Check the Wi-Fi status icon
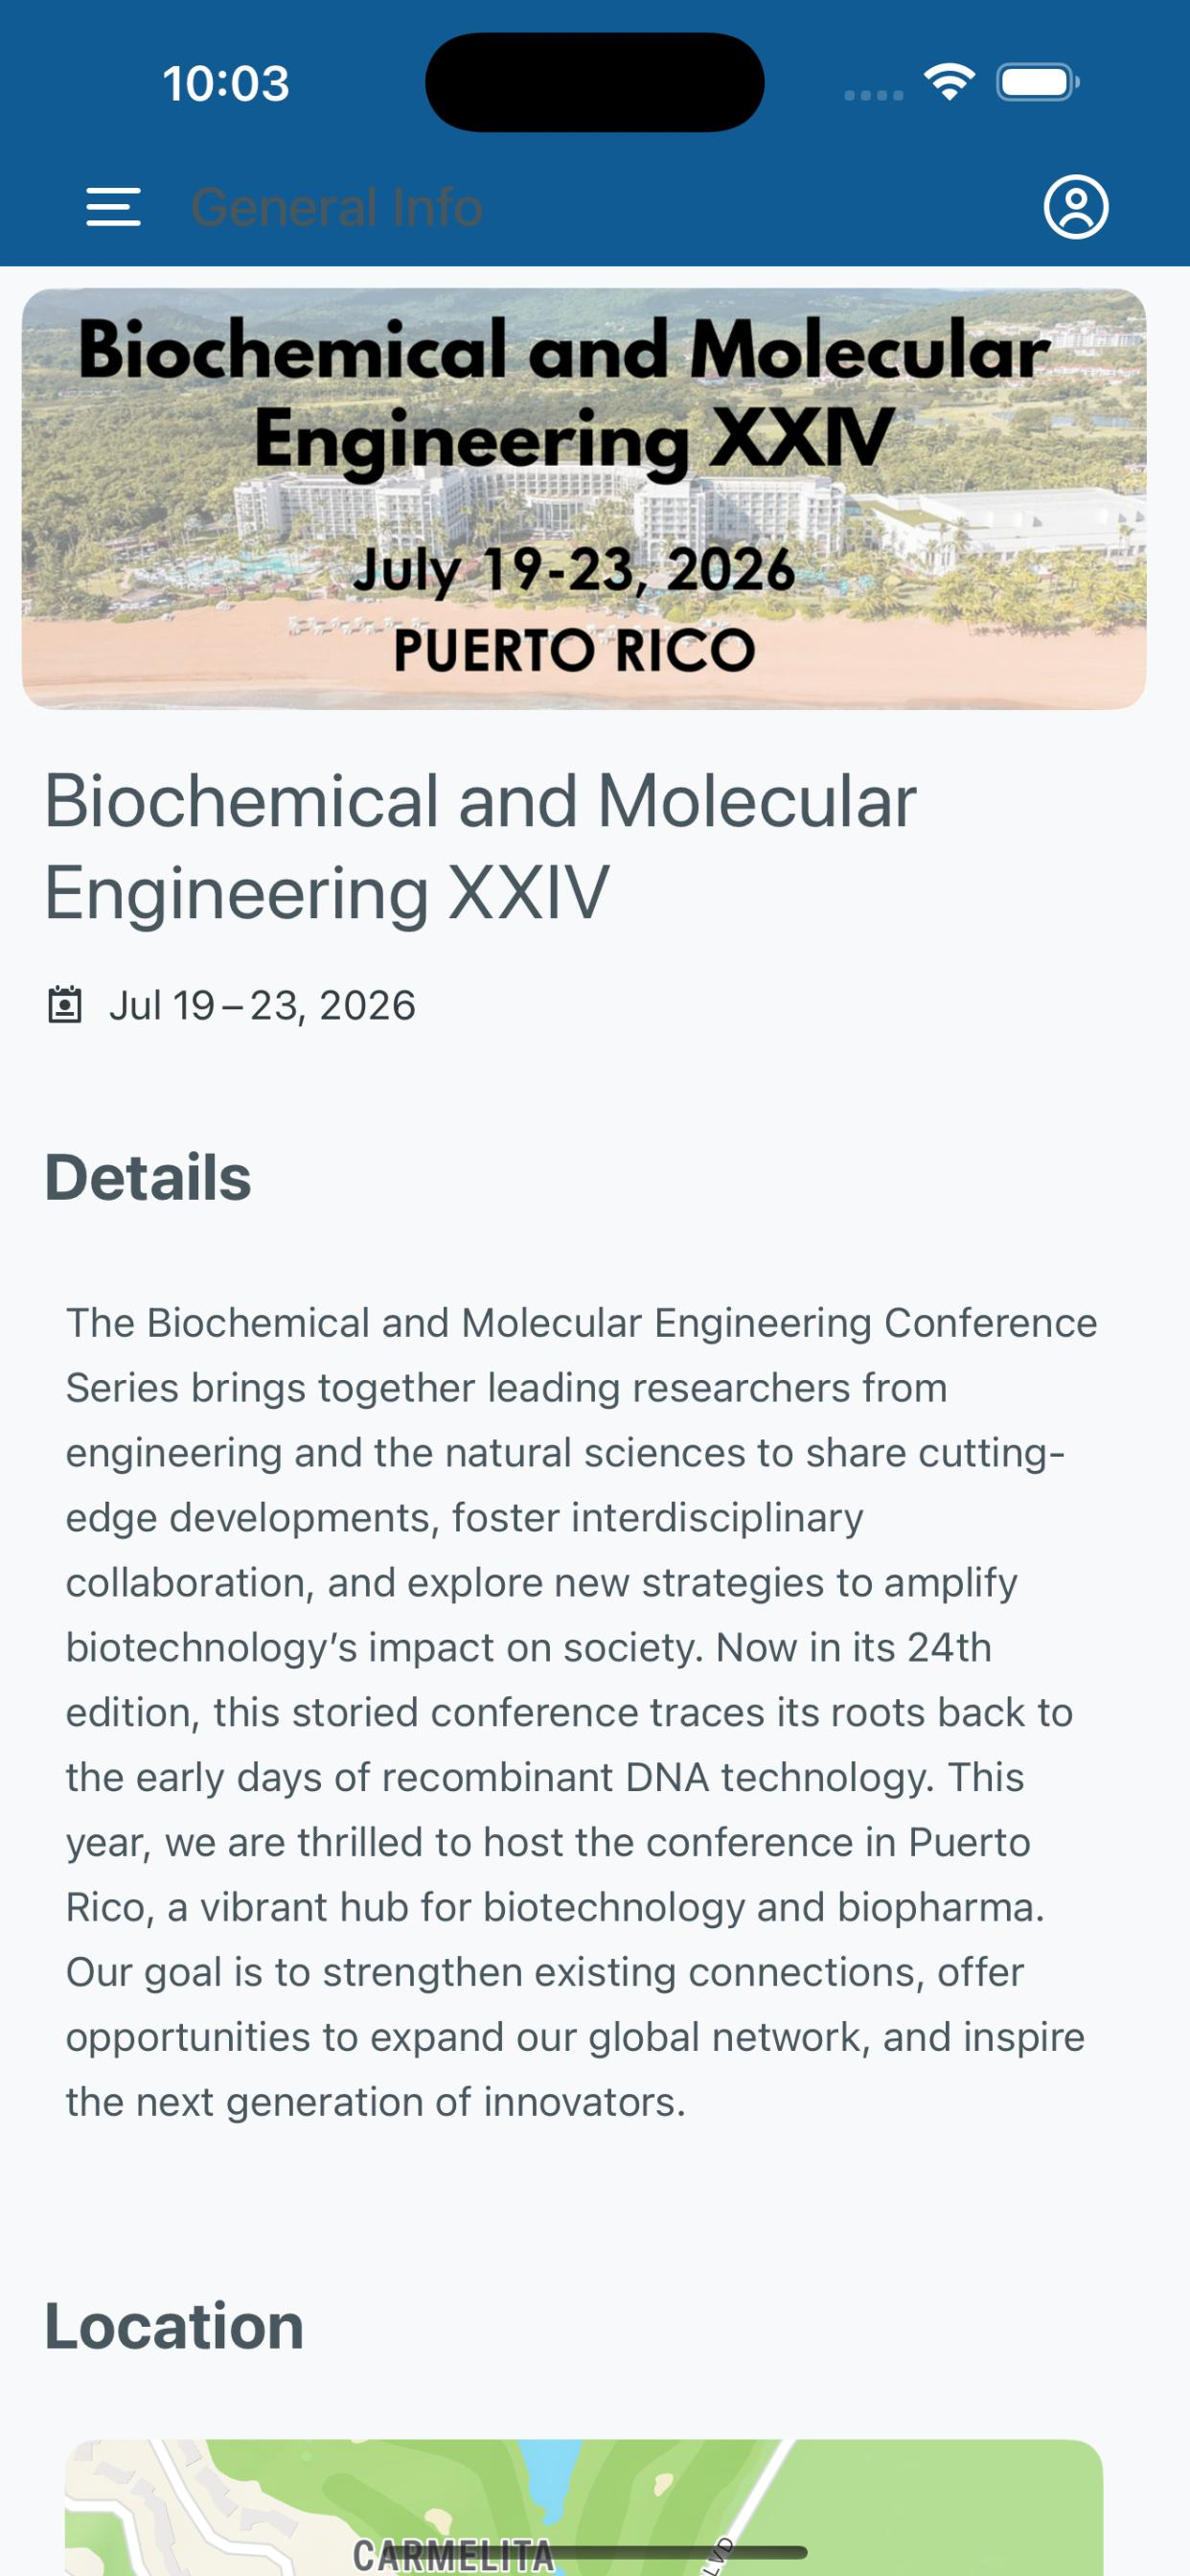1190x2576 pixels. coord(949,82)
